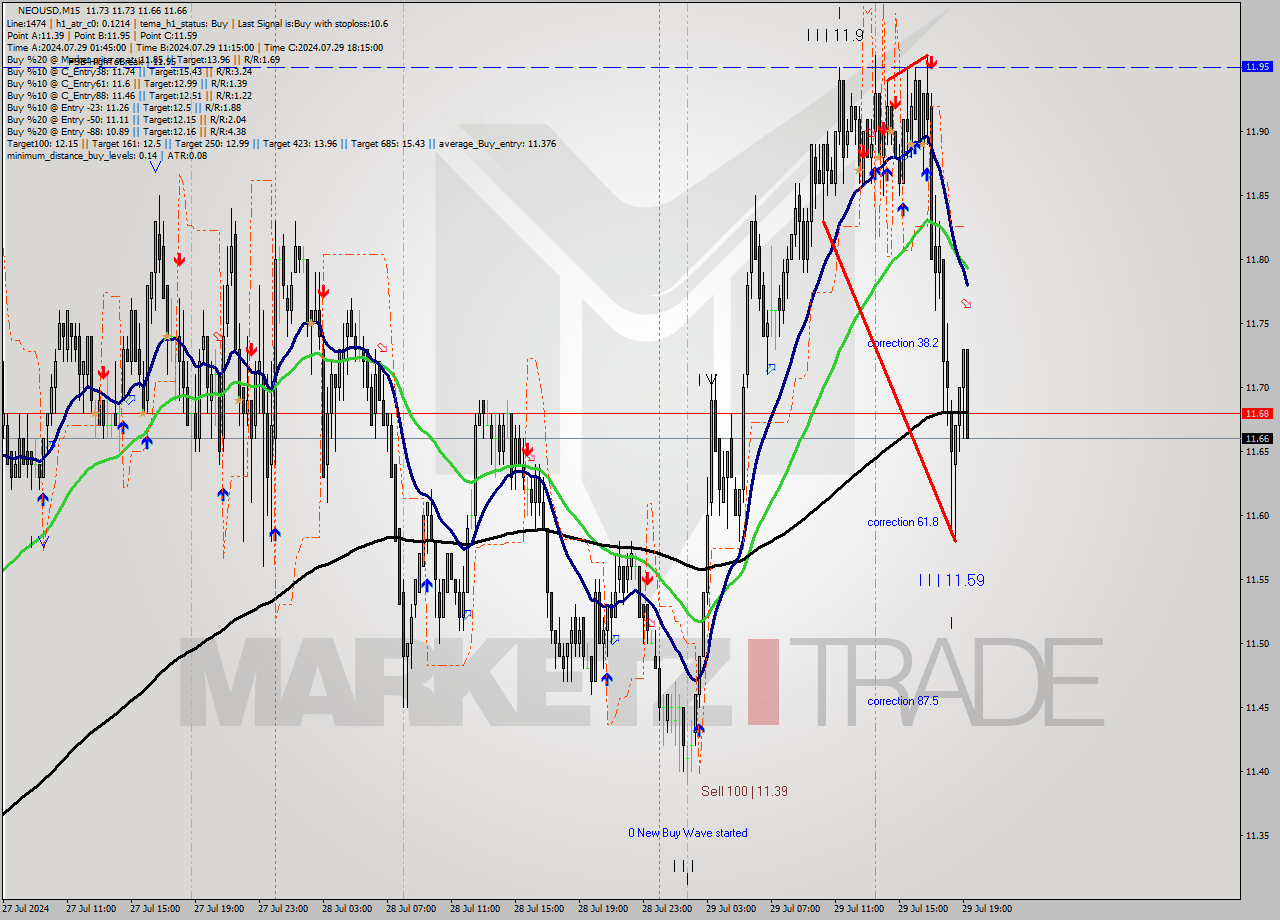
Task: Click the 11.50 price axis label
Action: pyautogui.click(x=1257, y=643)
